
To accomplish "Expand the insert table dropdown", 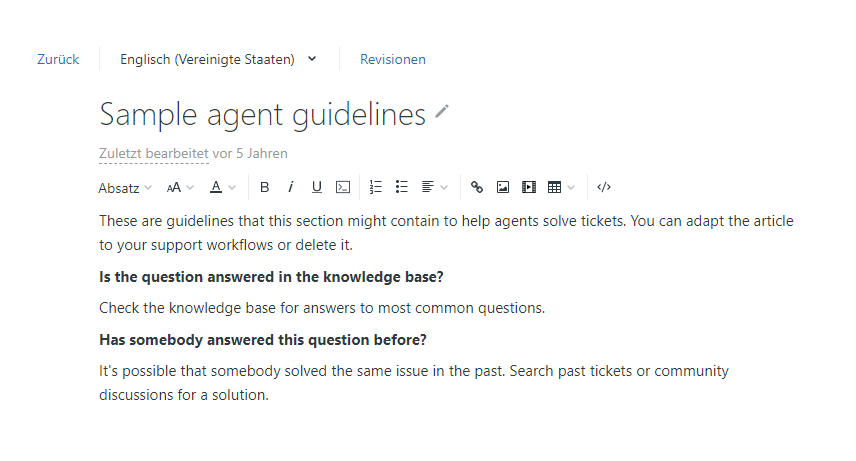I will click(x=561, y=187).
